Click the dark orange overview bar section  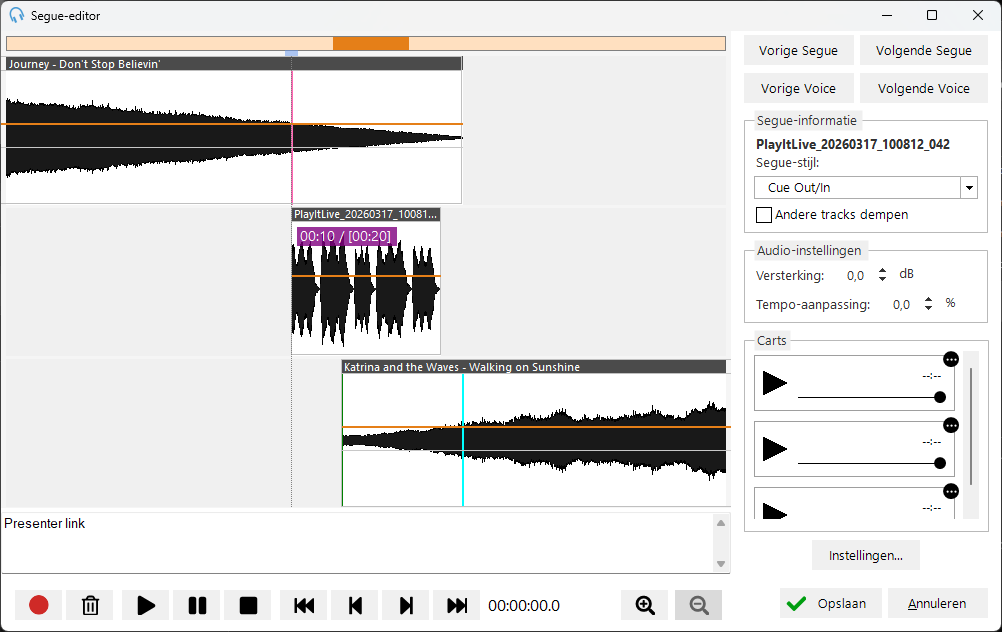(x=371, y=43)
